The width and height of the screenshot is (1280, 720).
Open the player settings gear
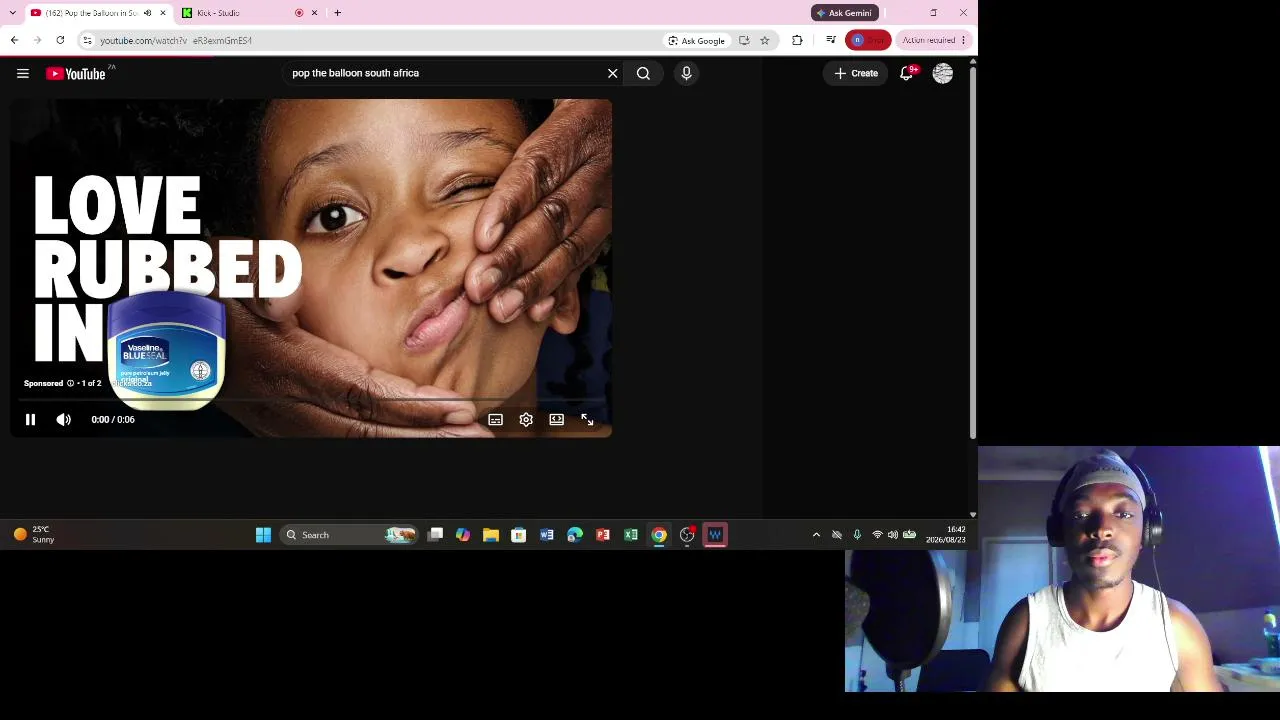(526, 420)
